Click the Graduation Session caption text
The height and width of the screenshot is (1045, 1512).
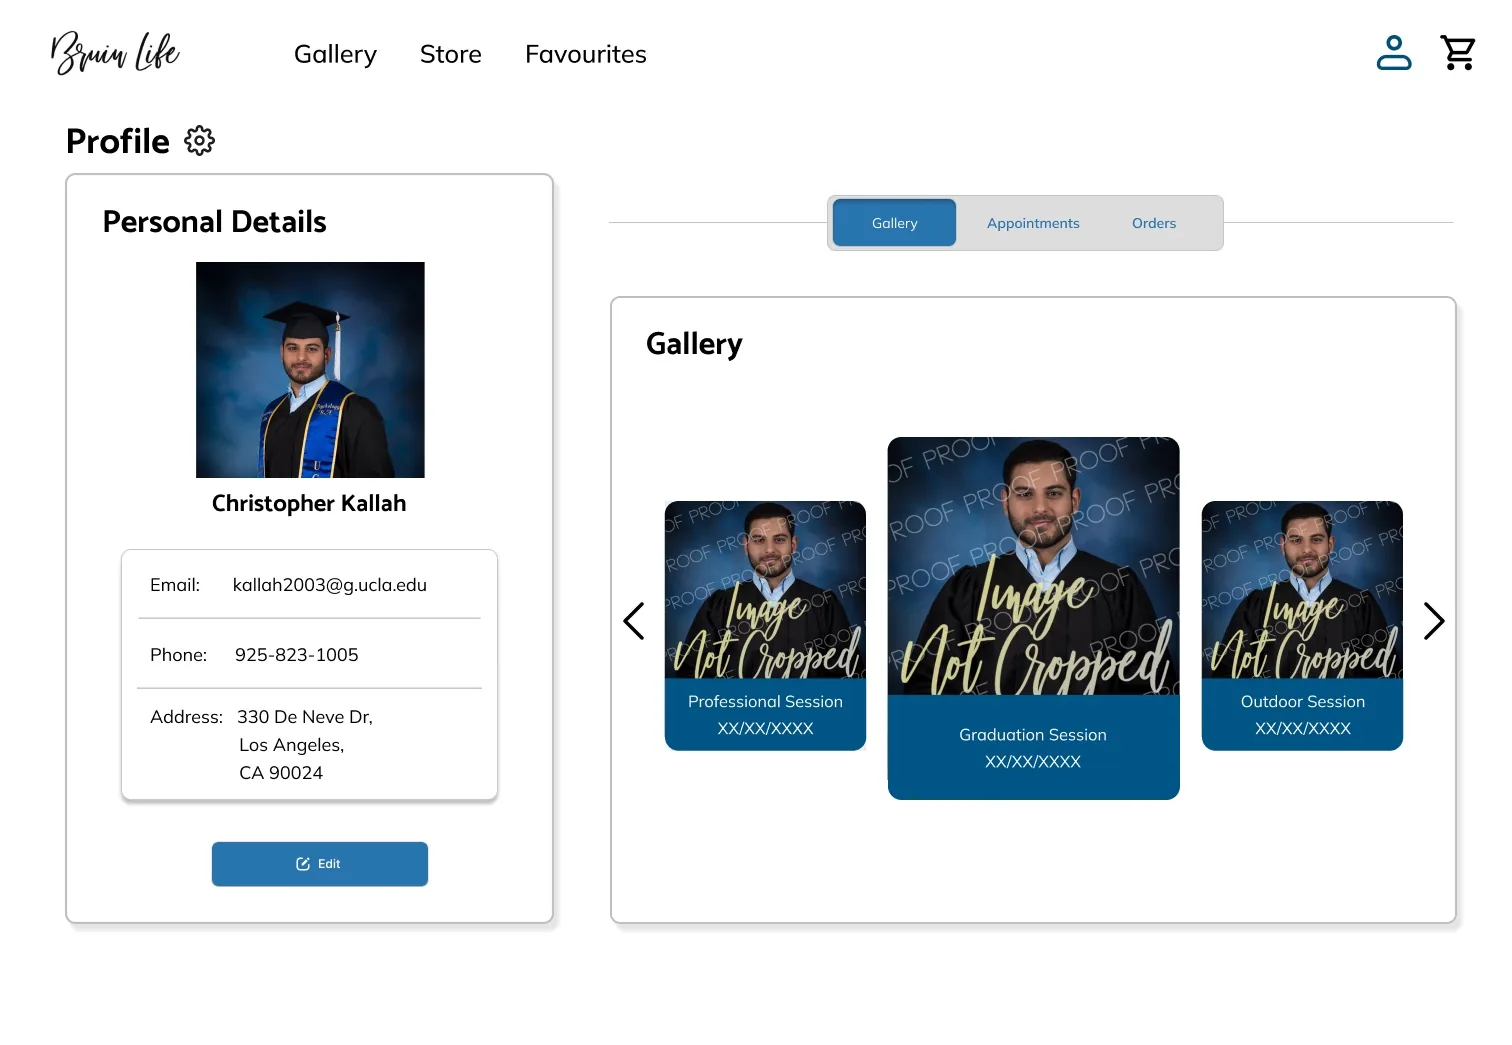1033,735
